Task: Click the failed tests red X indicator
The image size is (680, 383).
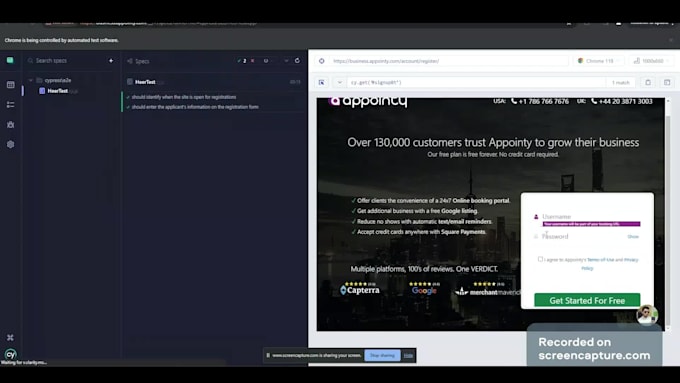Action: [252, 61]
